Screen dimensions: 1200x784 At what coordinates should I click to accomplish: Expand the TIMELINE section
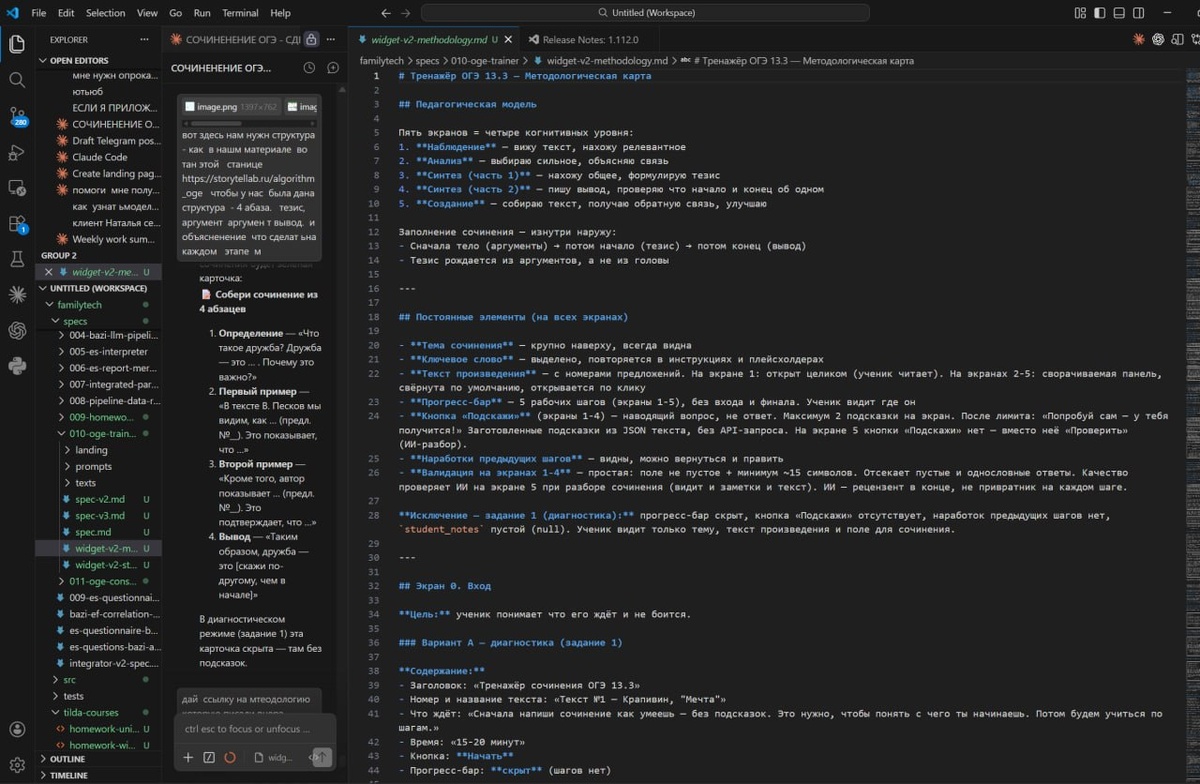pos(98,775)
